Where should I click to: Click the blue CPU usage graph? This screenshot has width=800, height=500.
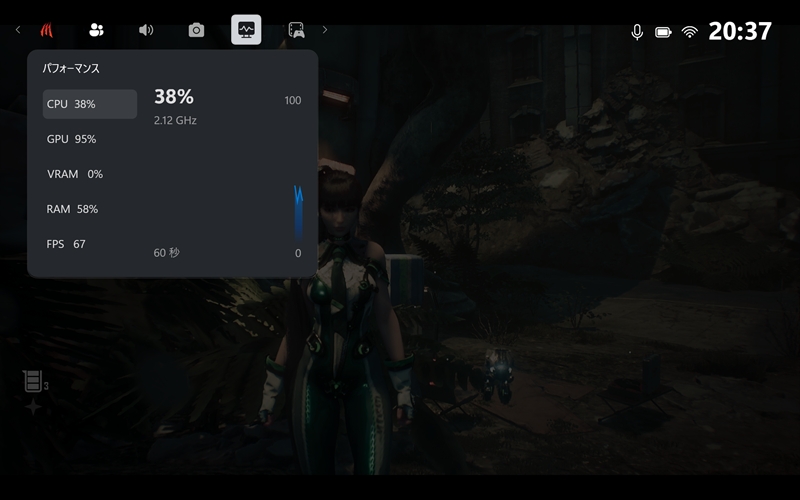(298, 213)
